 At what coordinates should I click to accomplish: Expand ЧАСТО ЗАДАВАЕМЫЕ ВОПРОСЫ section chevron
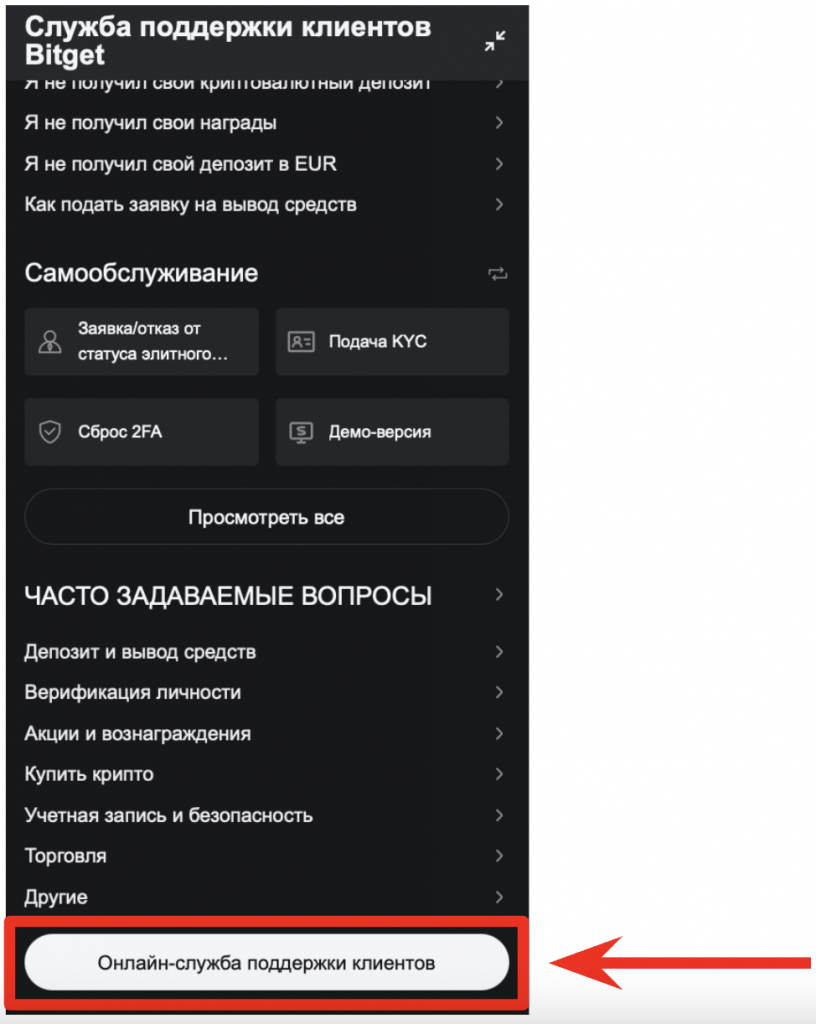point(499,595)
